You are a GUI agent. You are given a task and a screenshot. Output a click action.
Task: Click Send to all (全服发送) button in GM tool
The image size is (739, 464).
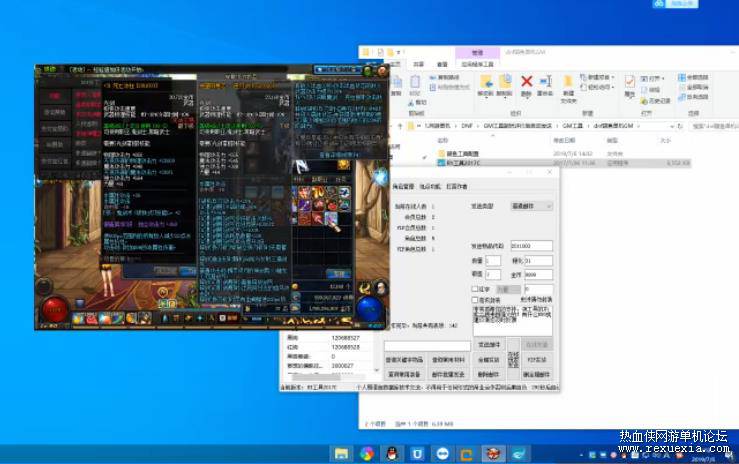(x=489, y=360)
